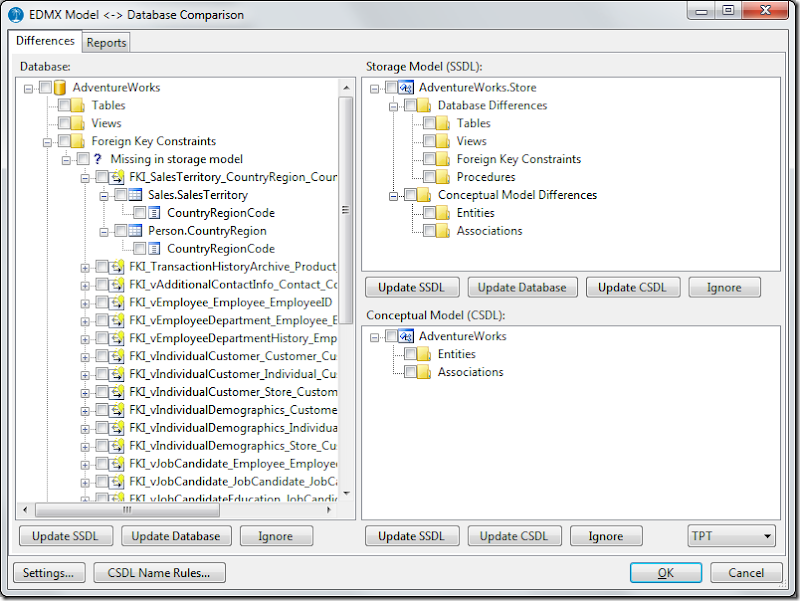Screen dimensions: 800x601
Task: Click the Views folder icon in Database tree
Action: point(78,123)
